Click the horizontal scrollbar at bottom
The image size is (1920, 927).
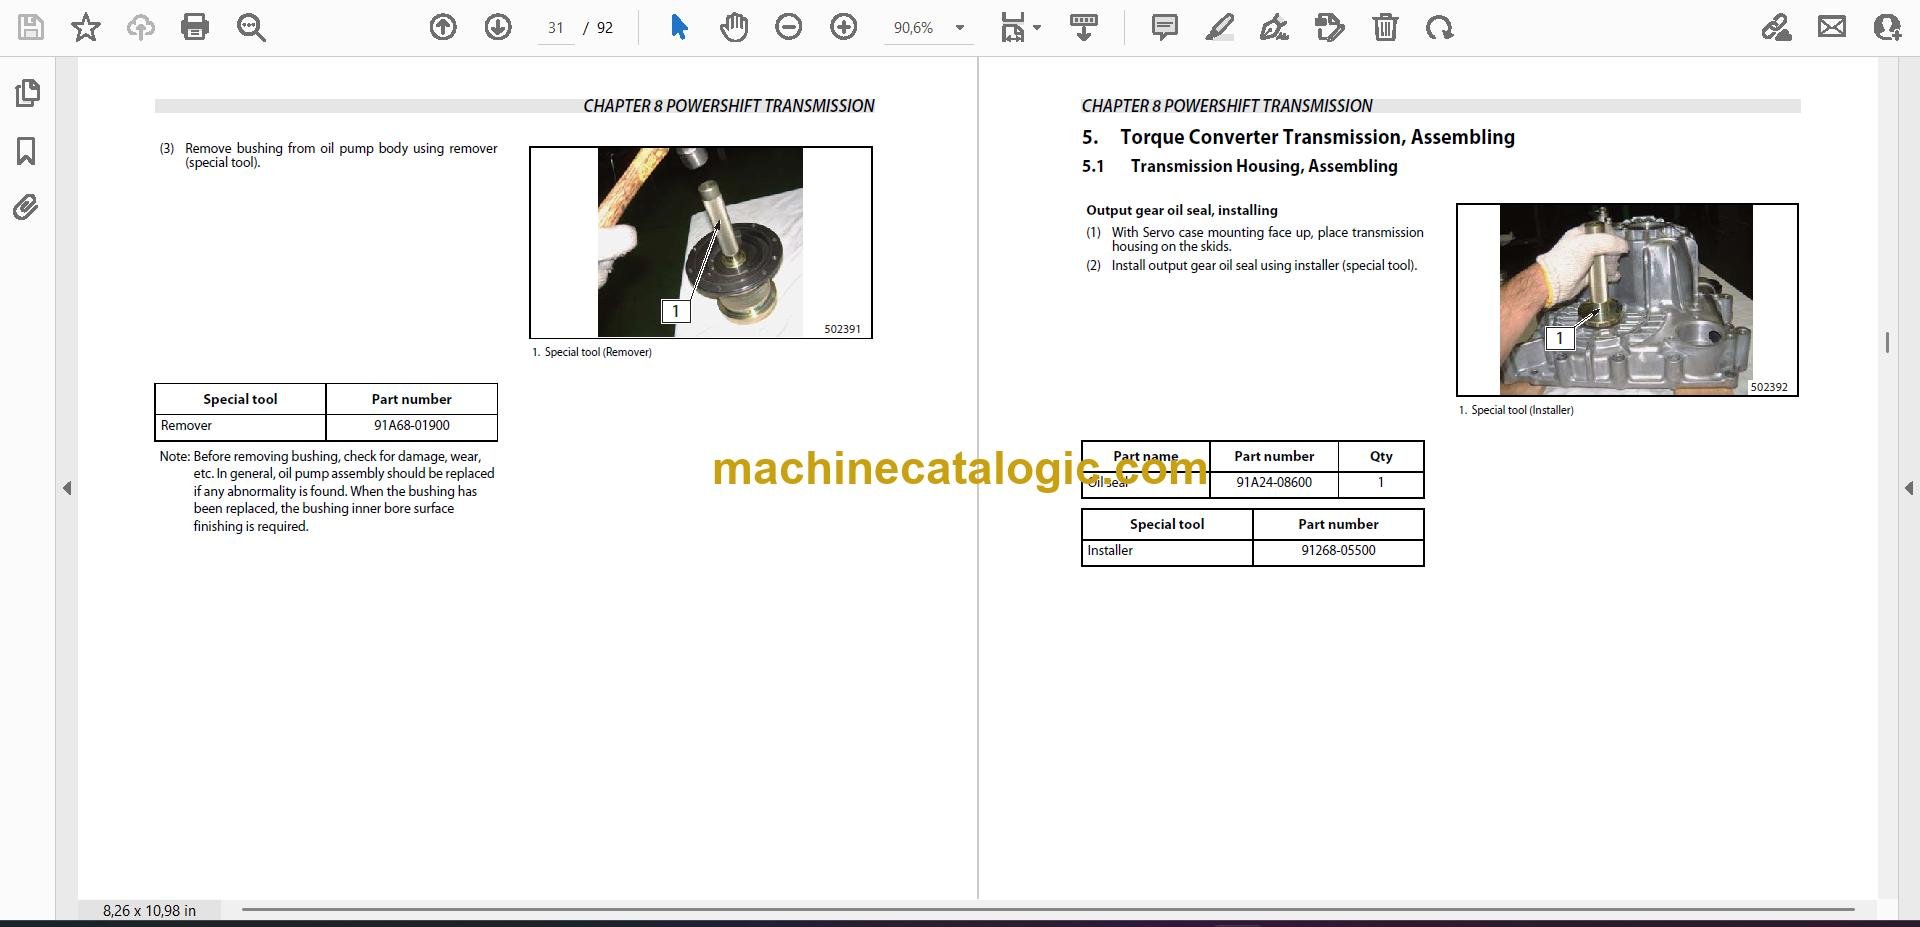[1047, 909]
